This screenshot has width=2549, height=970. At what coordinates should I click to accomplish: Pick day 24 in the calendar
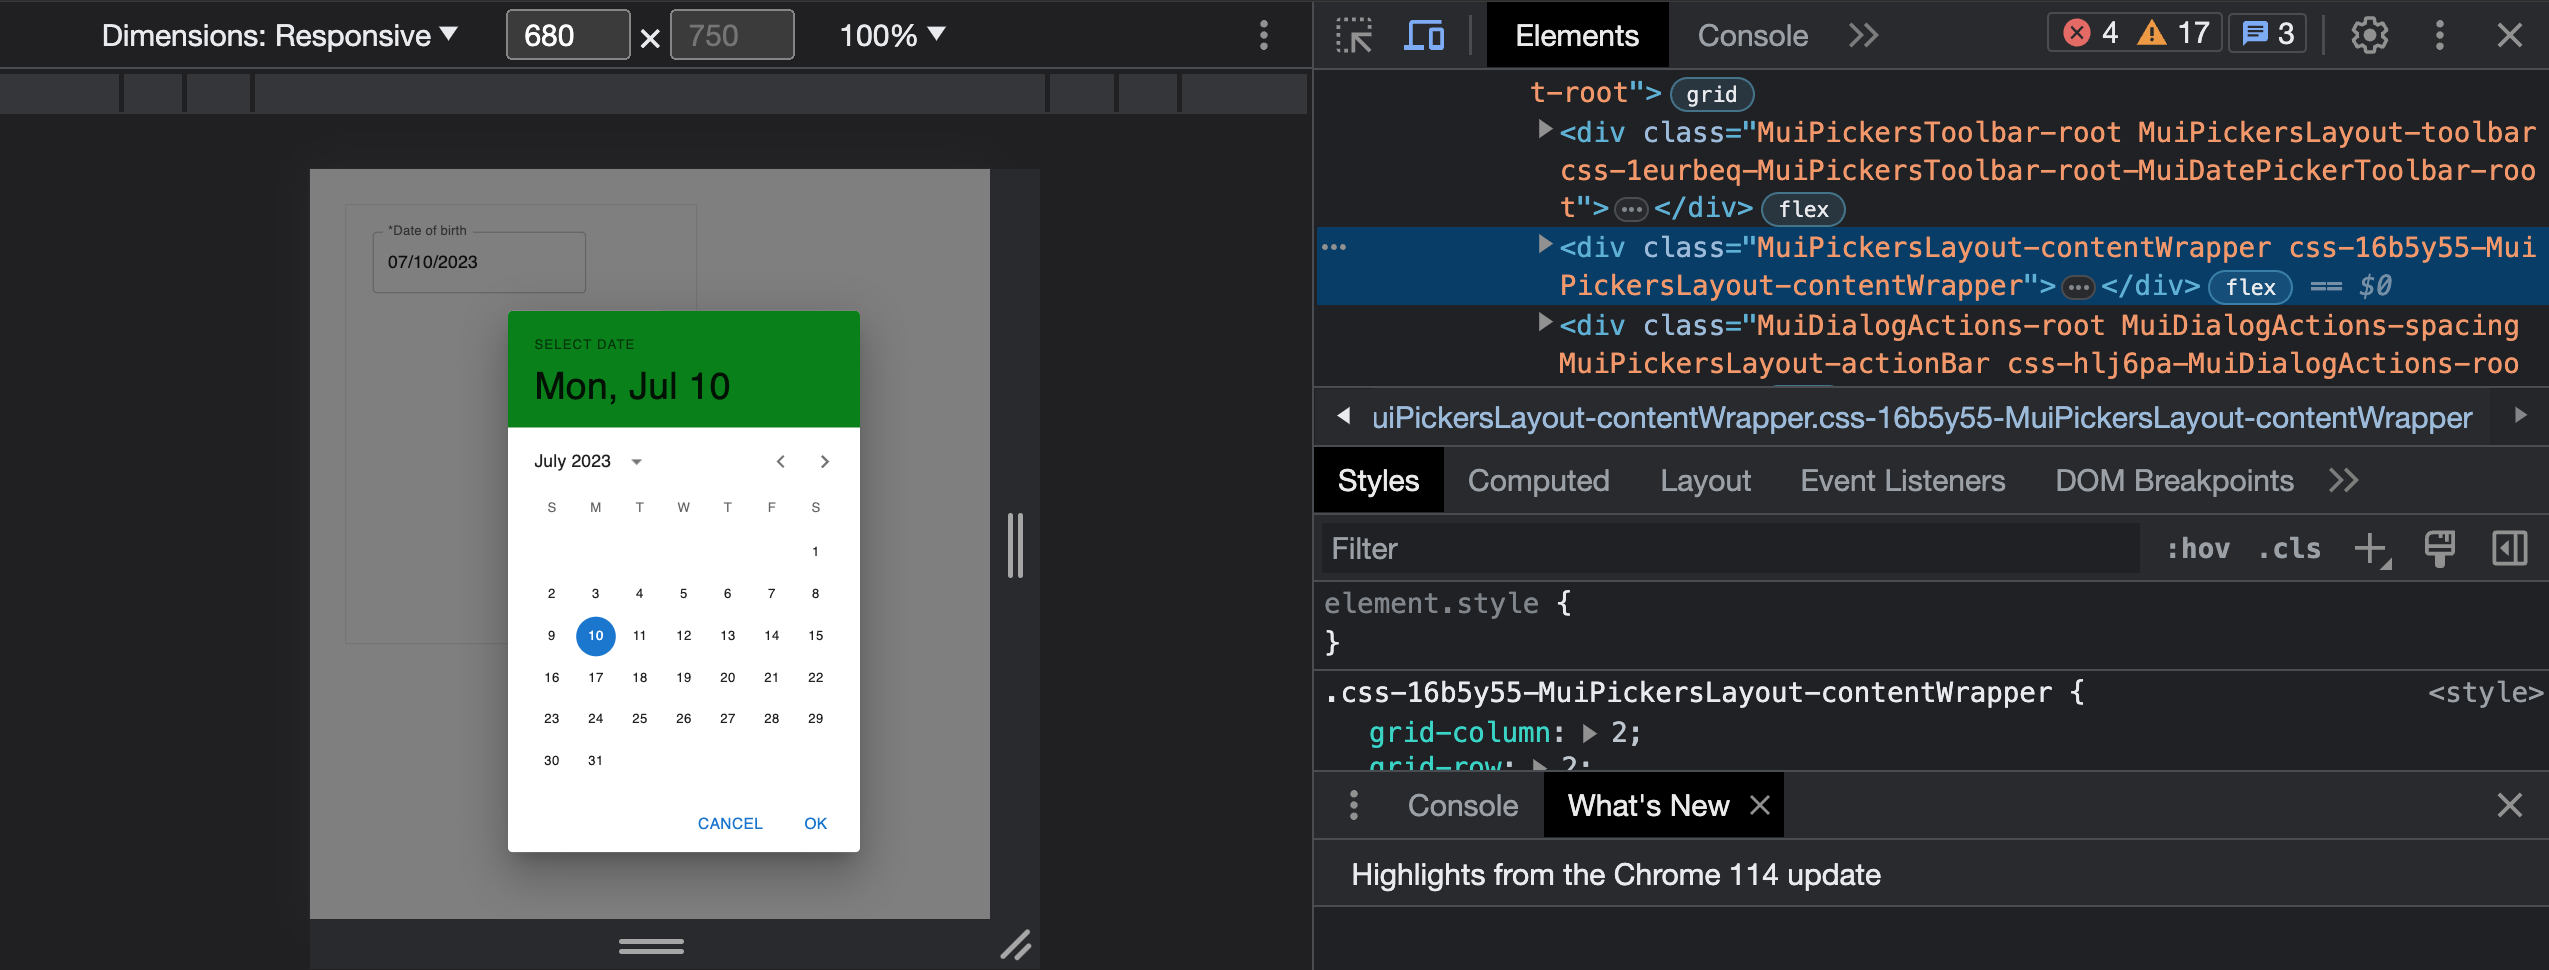point(595,718)
